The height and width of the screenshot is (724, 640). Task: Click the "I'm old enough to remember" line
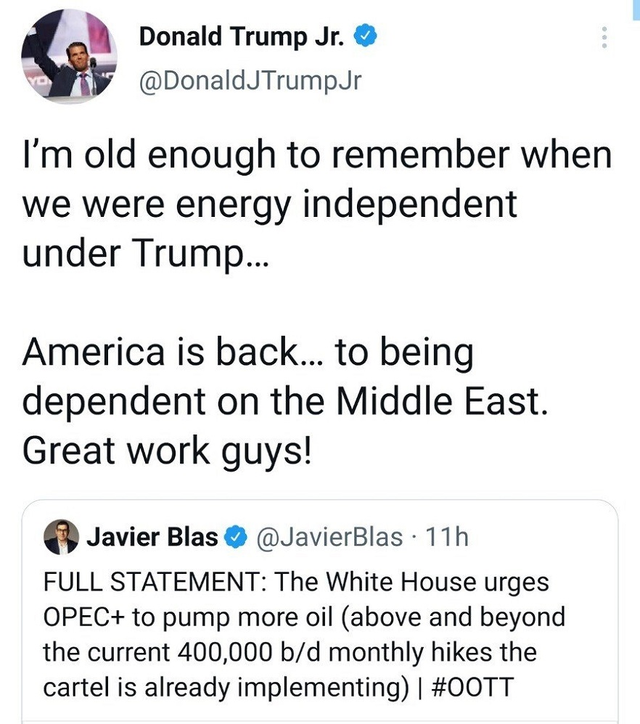pyautogui.click(x=316, y=157)
